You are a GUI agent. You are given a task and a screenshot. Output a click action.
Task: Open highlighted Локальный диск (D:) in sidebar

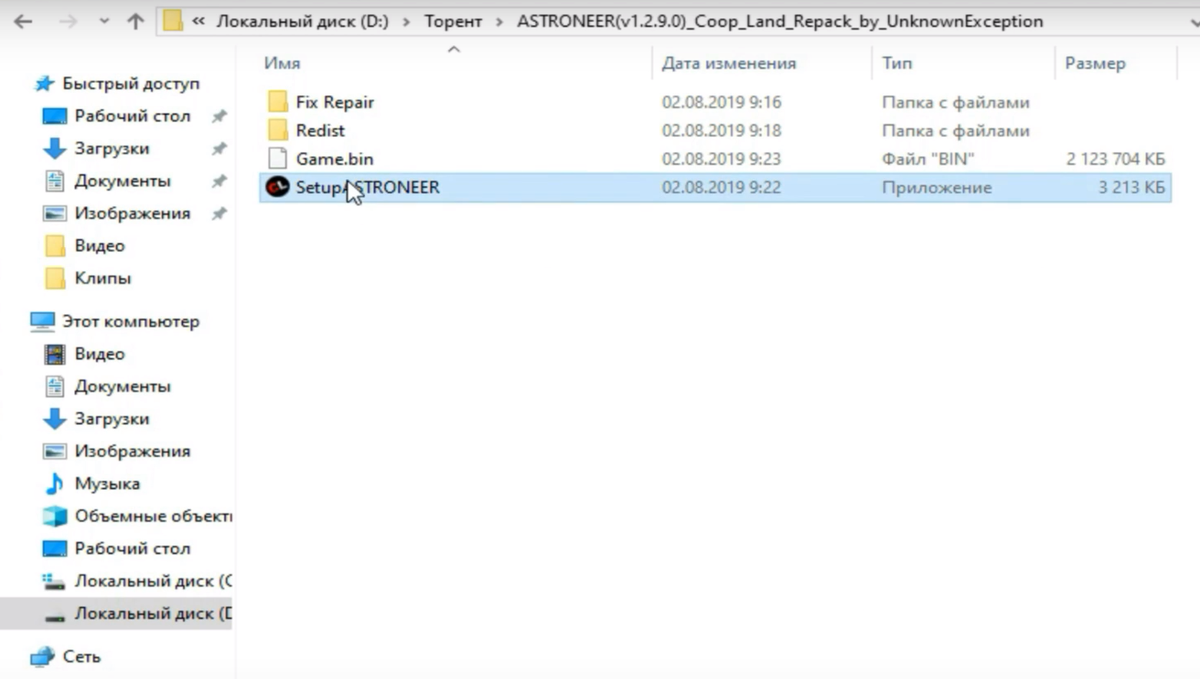click(x=153, y=612)
